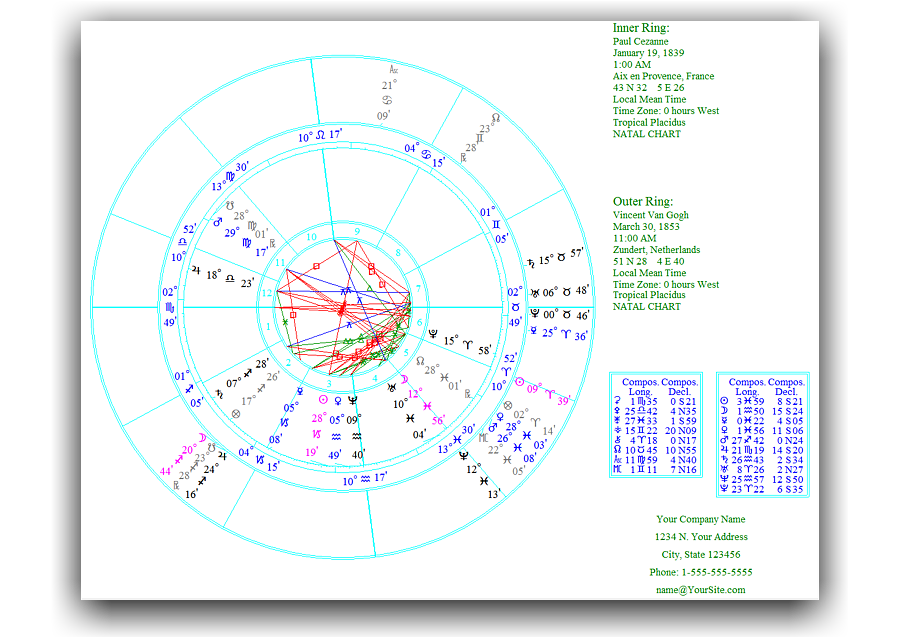
Task: Click the Sun glyph in the composite table
Action: pyautogui.click(x=724, y=401)
